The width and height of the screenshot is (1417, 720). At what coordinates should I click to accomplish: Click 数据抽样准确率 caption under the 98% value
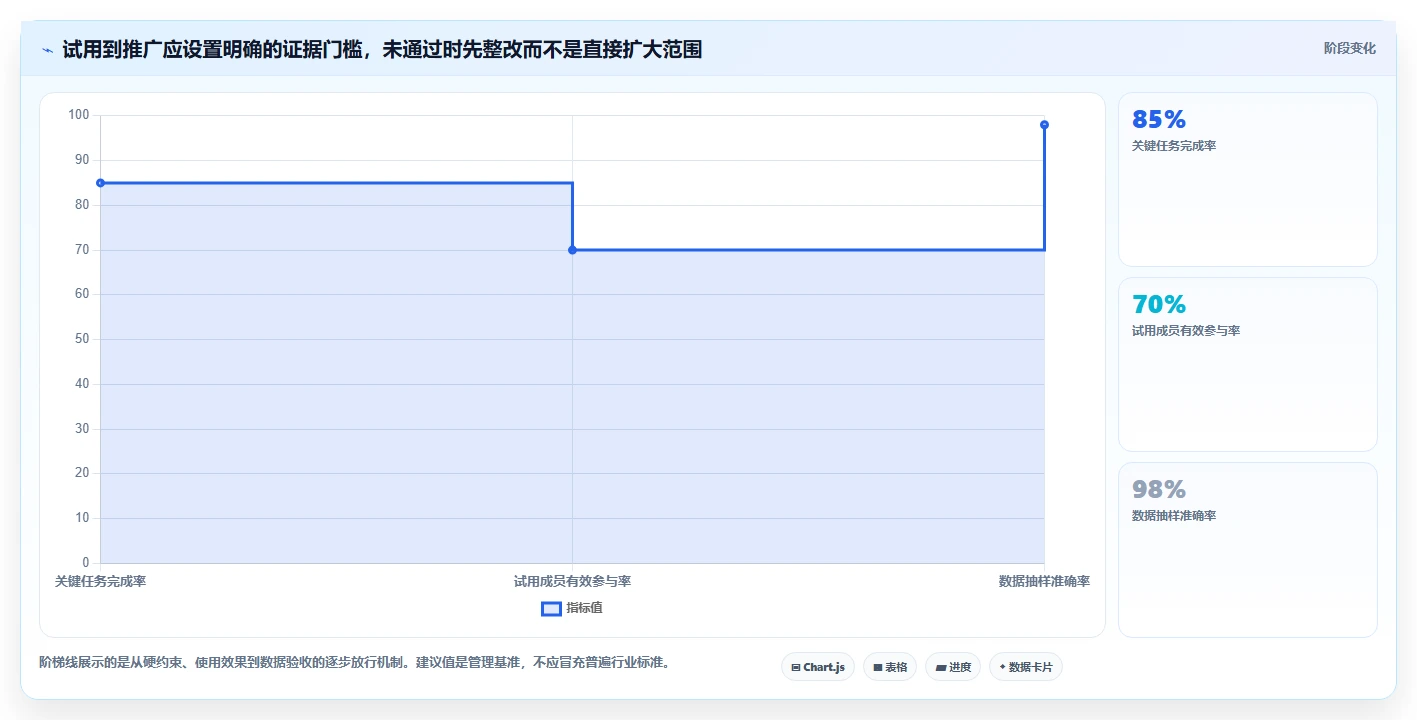[1174, 516]
